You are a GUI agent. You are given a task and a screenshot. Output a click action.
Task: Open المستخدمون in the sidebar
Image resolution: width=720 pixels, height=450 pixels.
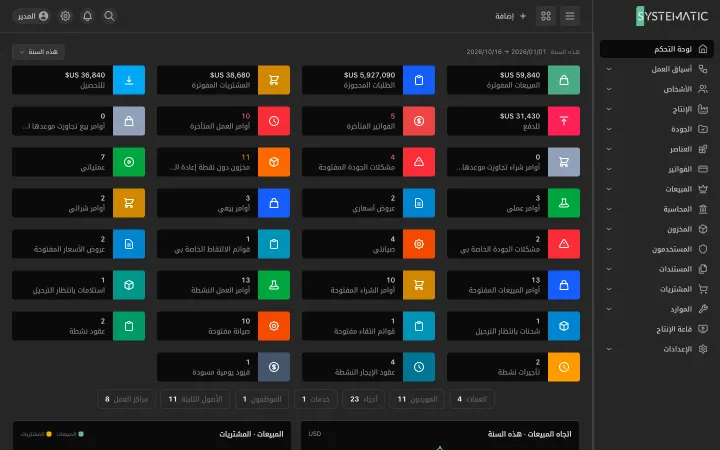coord(657,249)
